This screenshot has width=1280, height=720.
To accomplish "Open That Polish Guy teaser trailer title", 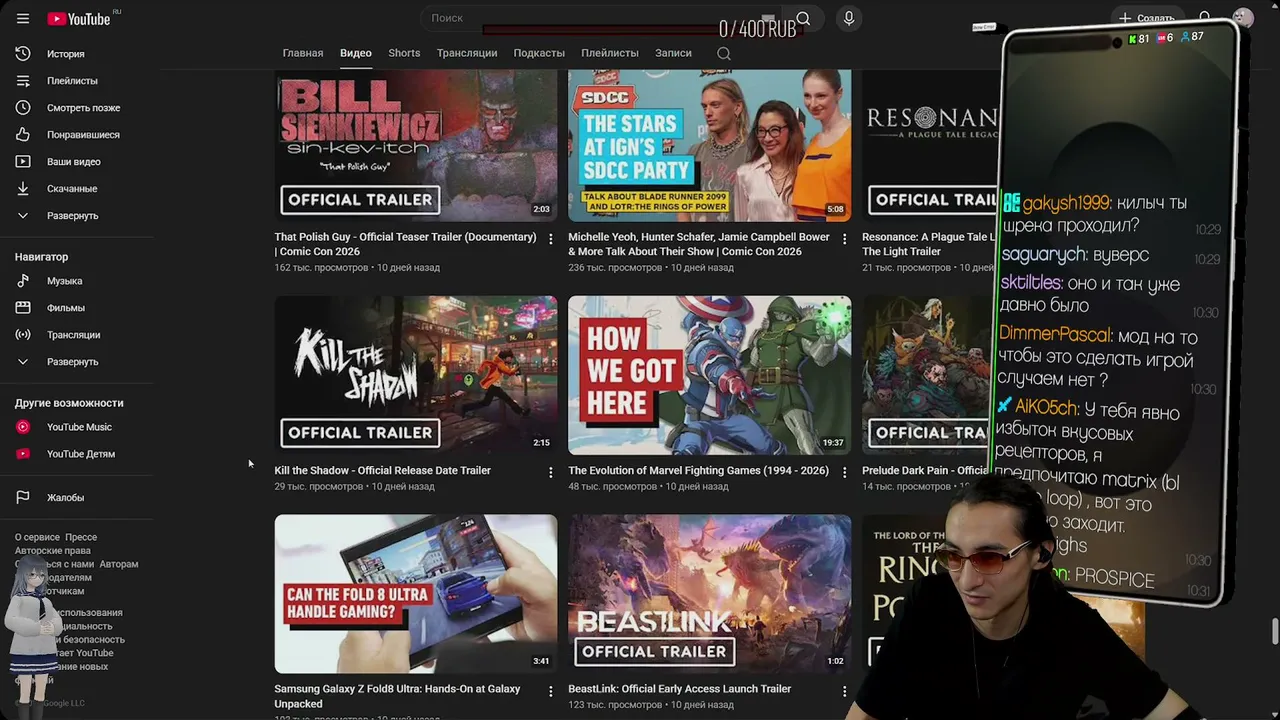I will (405, 244).
